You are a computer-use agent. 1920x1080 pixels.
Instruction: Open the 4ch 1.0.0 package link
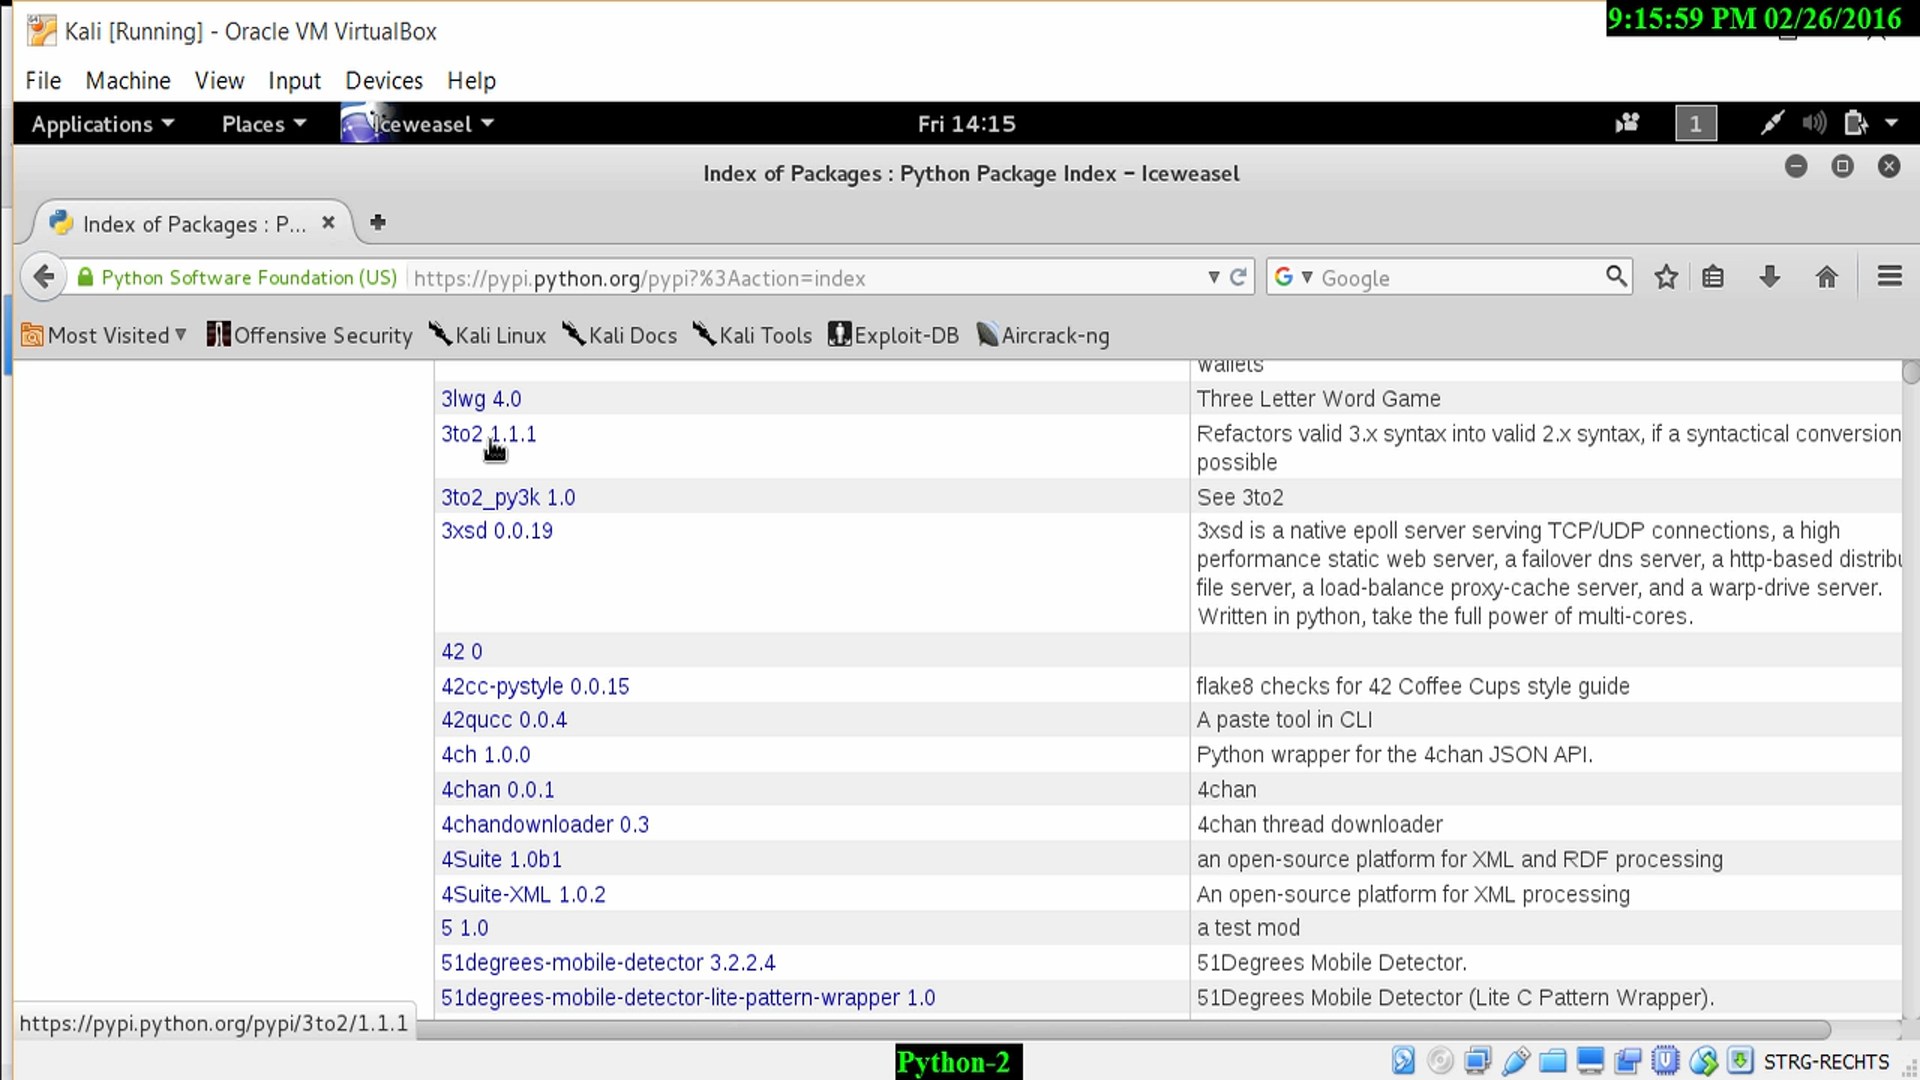tap(486, 755)
